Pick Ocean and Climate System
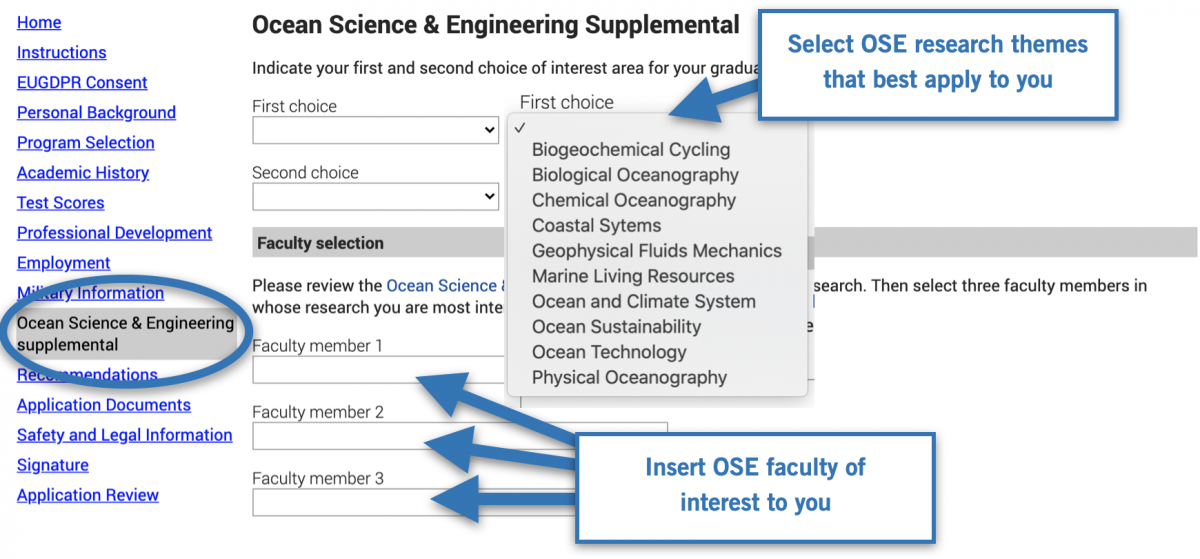The image size is (1200, 559). tap(643, 302)
